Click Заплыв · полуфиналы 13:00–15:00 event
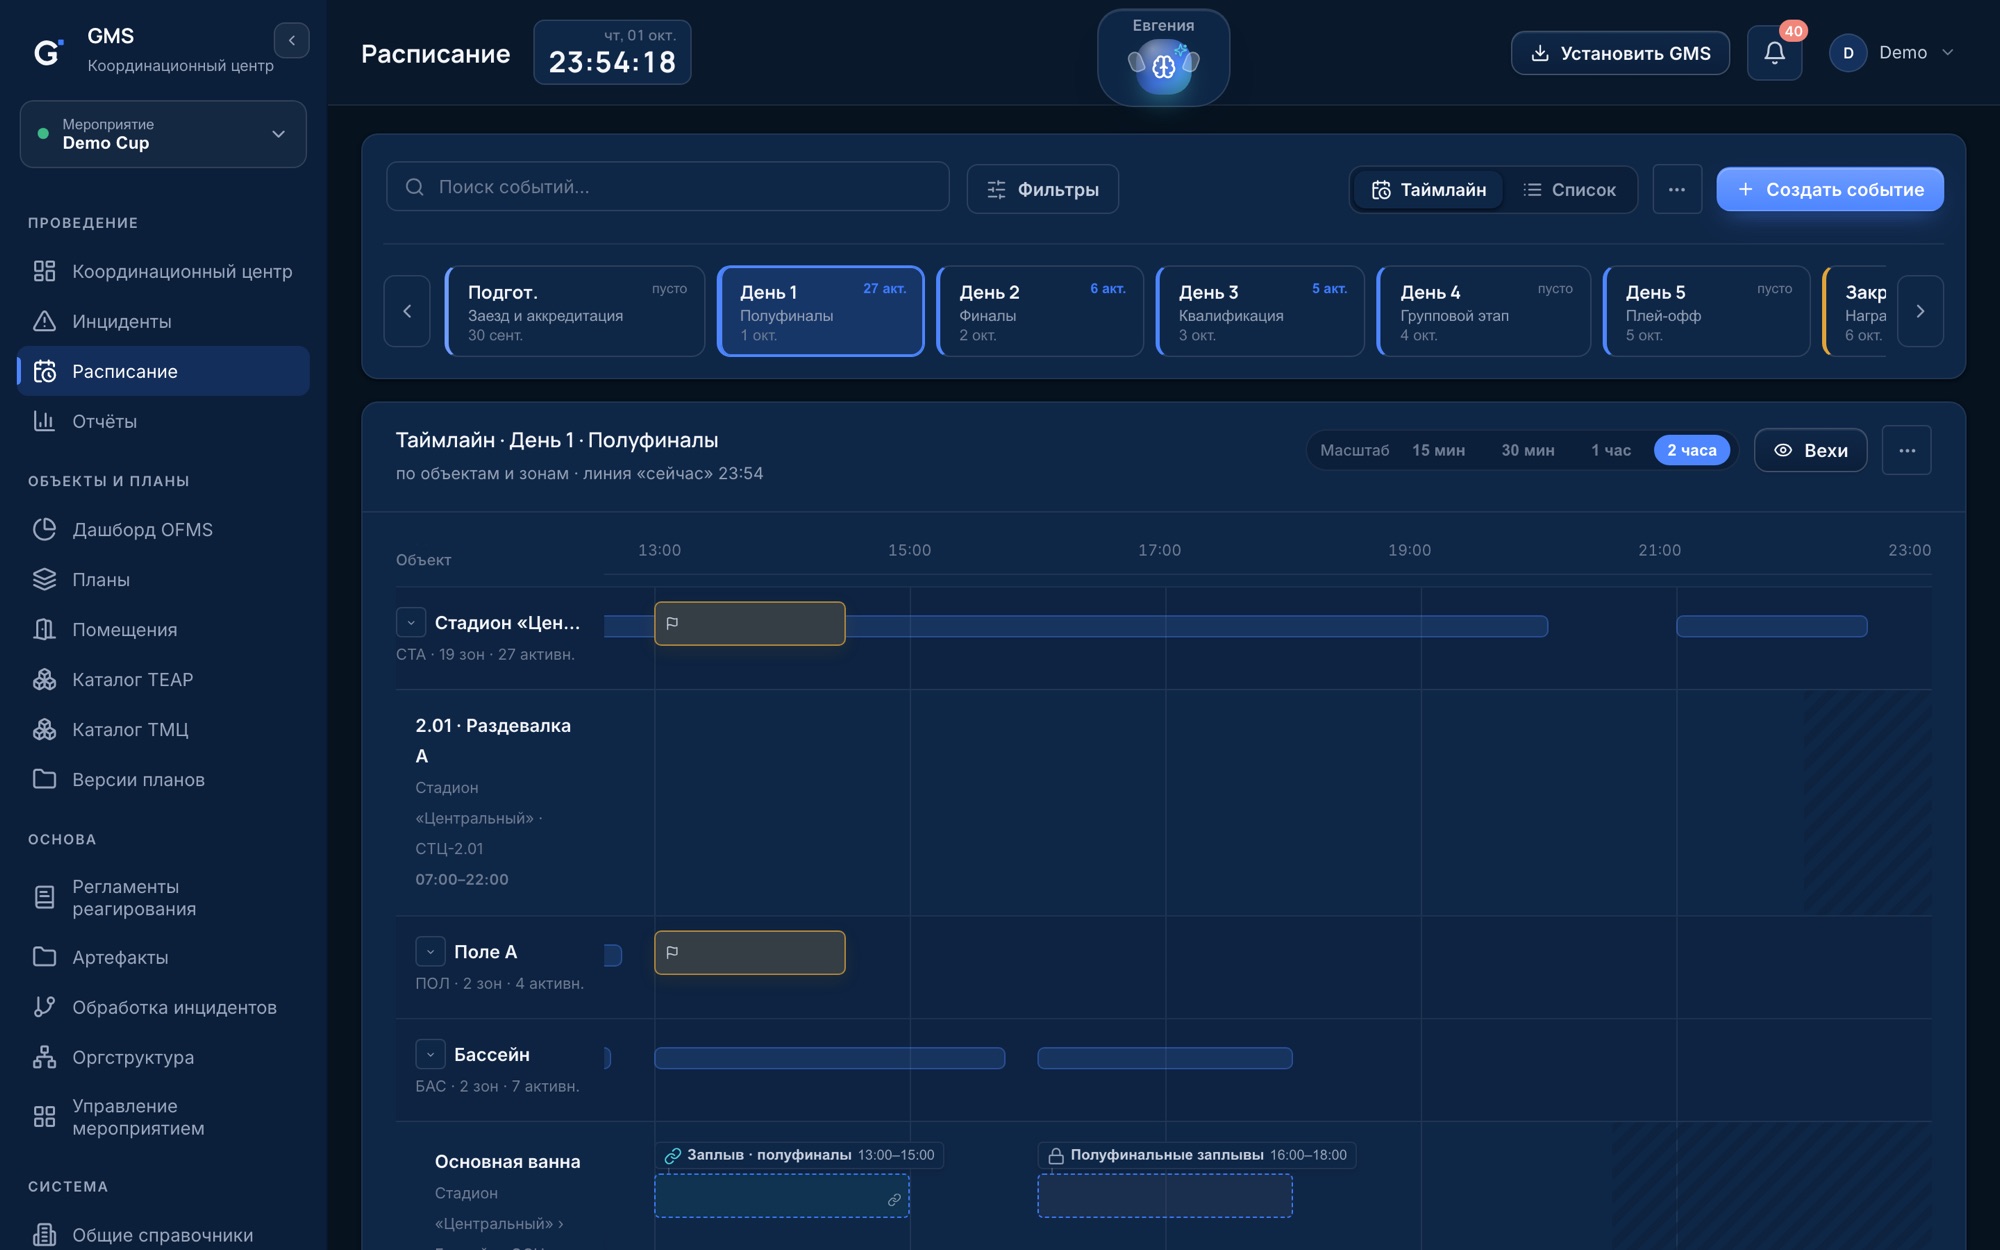The image size is (2000, 1250). click(x=782, y=1196)
